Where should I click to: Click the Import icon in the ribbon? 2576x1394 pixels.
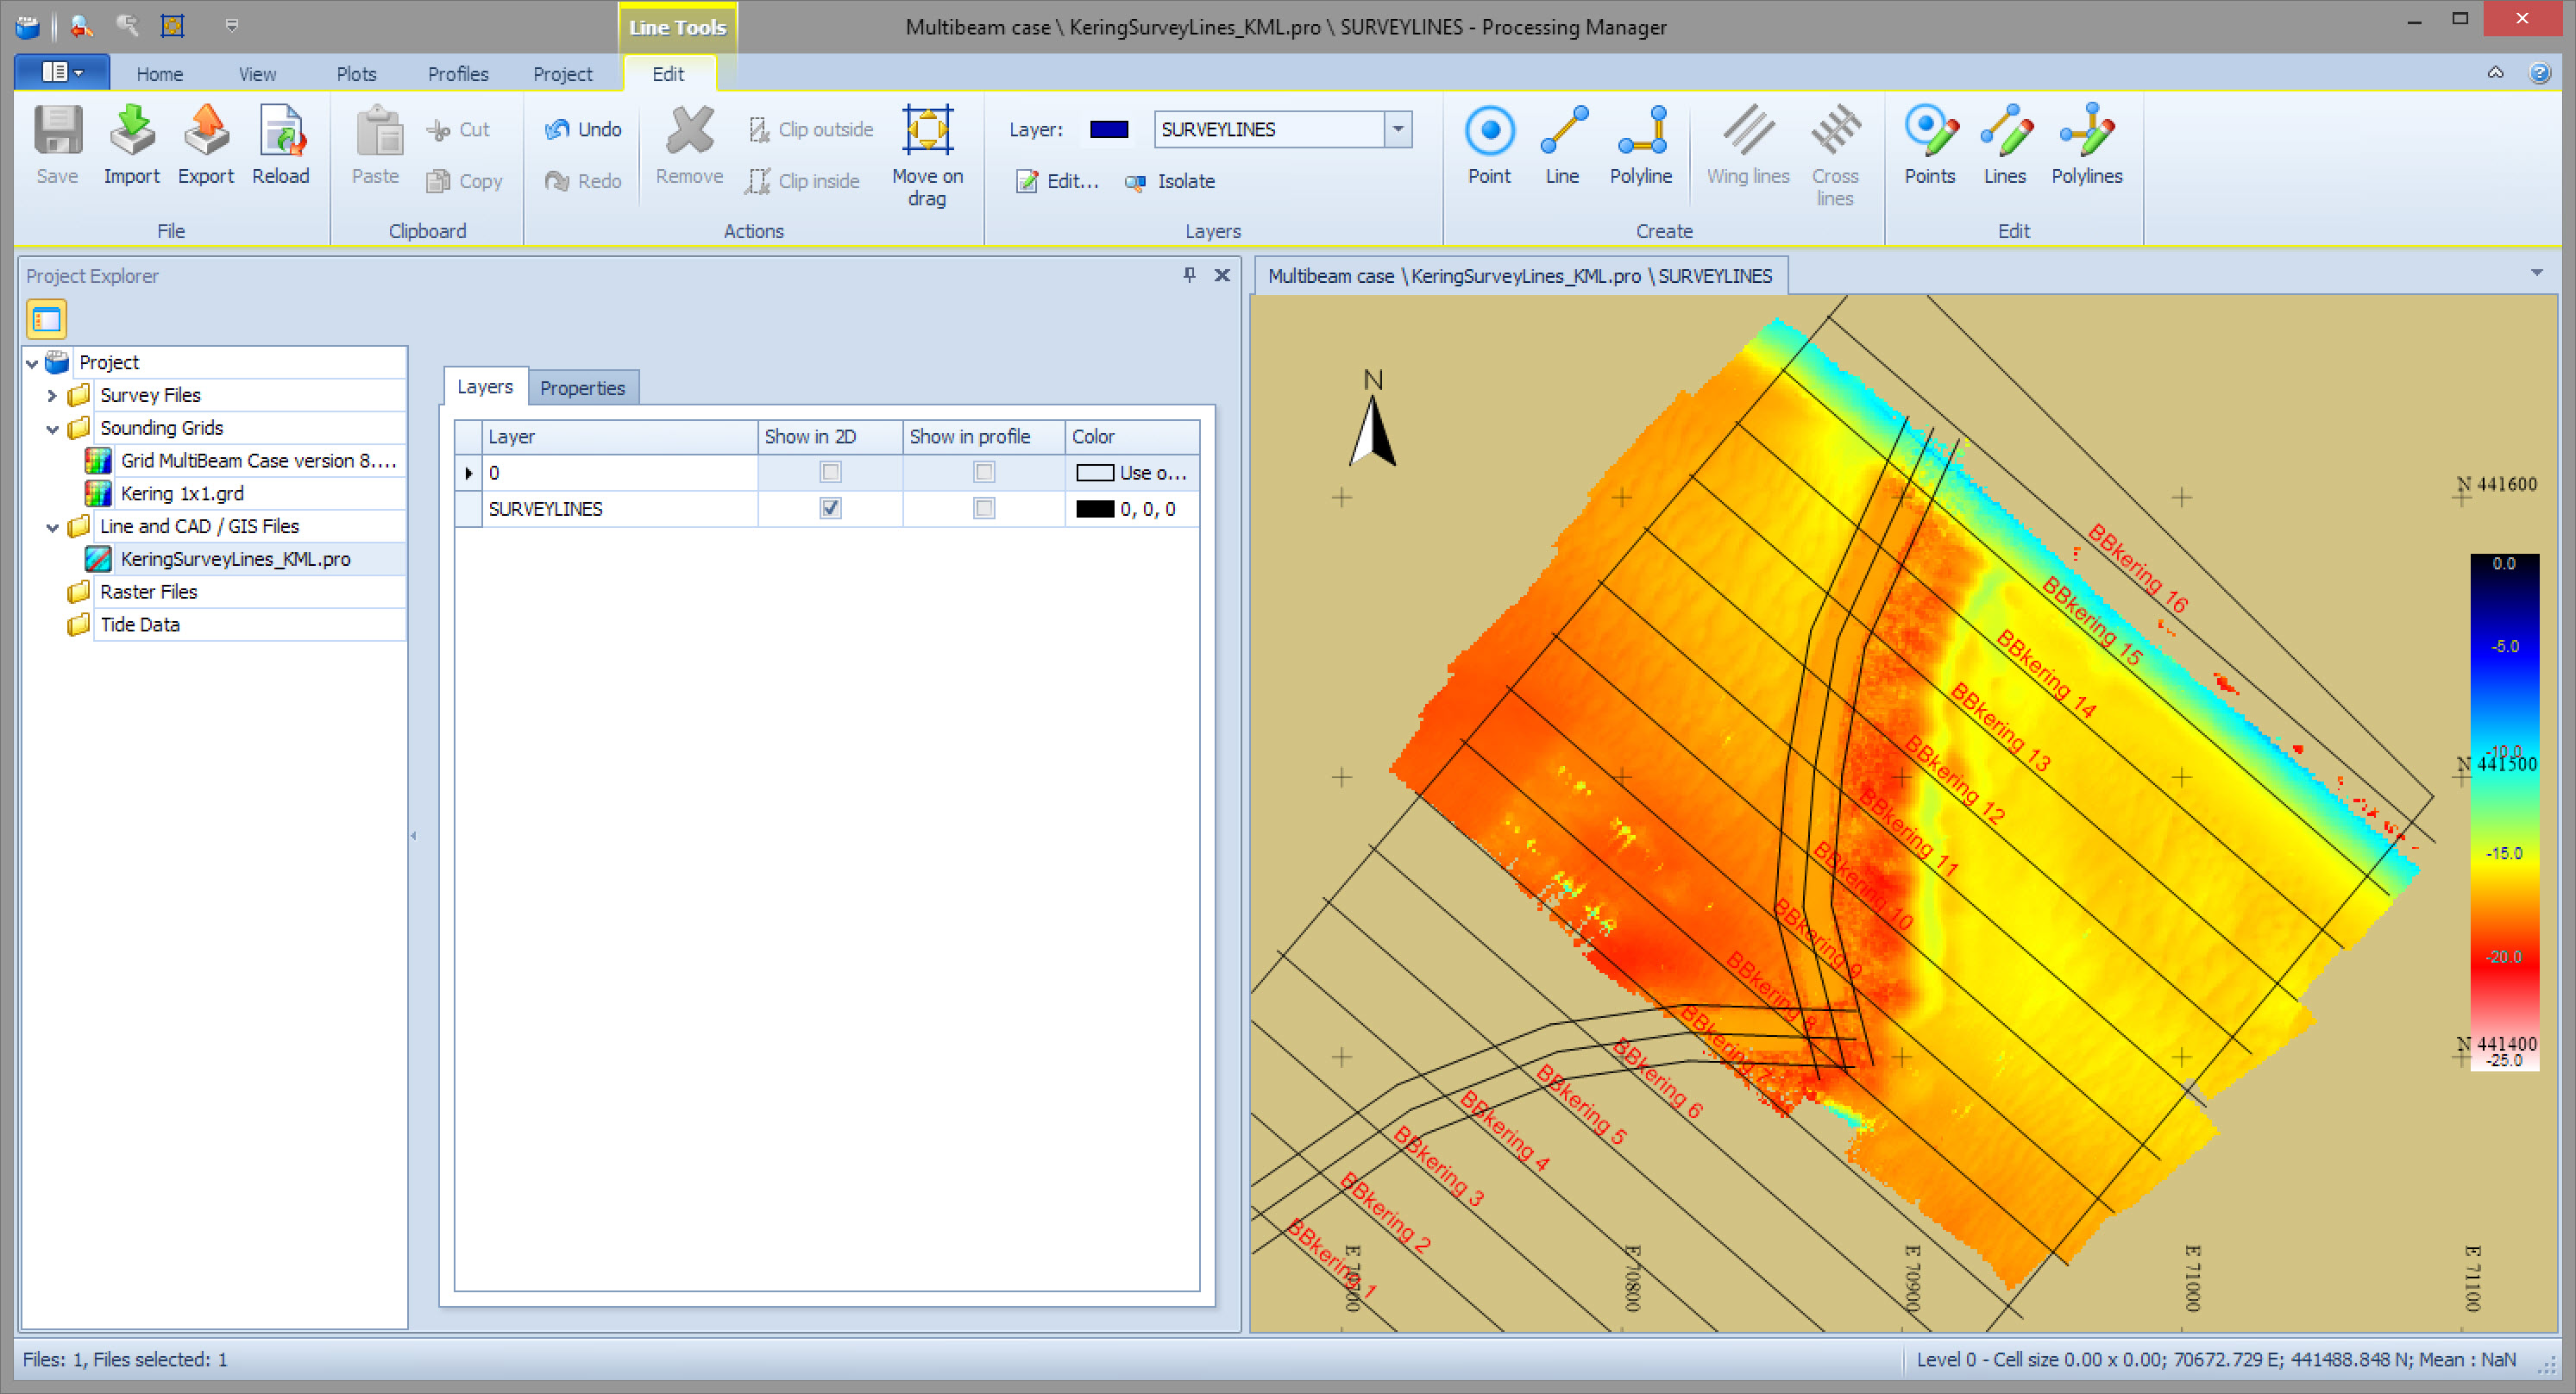tap(131, 134)
